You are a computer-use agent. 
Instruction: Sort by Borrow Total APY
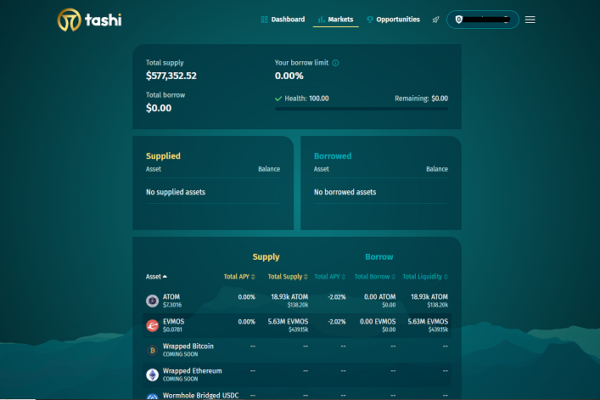pos(328,276)
